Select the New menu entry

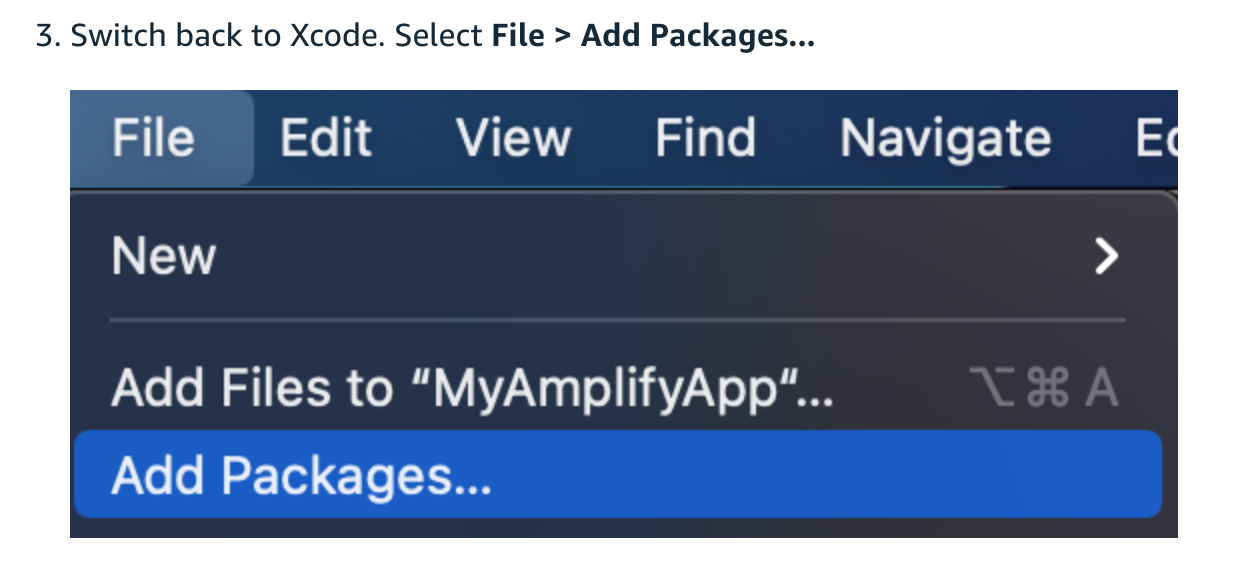(618, 257)
